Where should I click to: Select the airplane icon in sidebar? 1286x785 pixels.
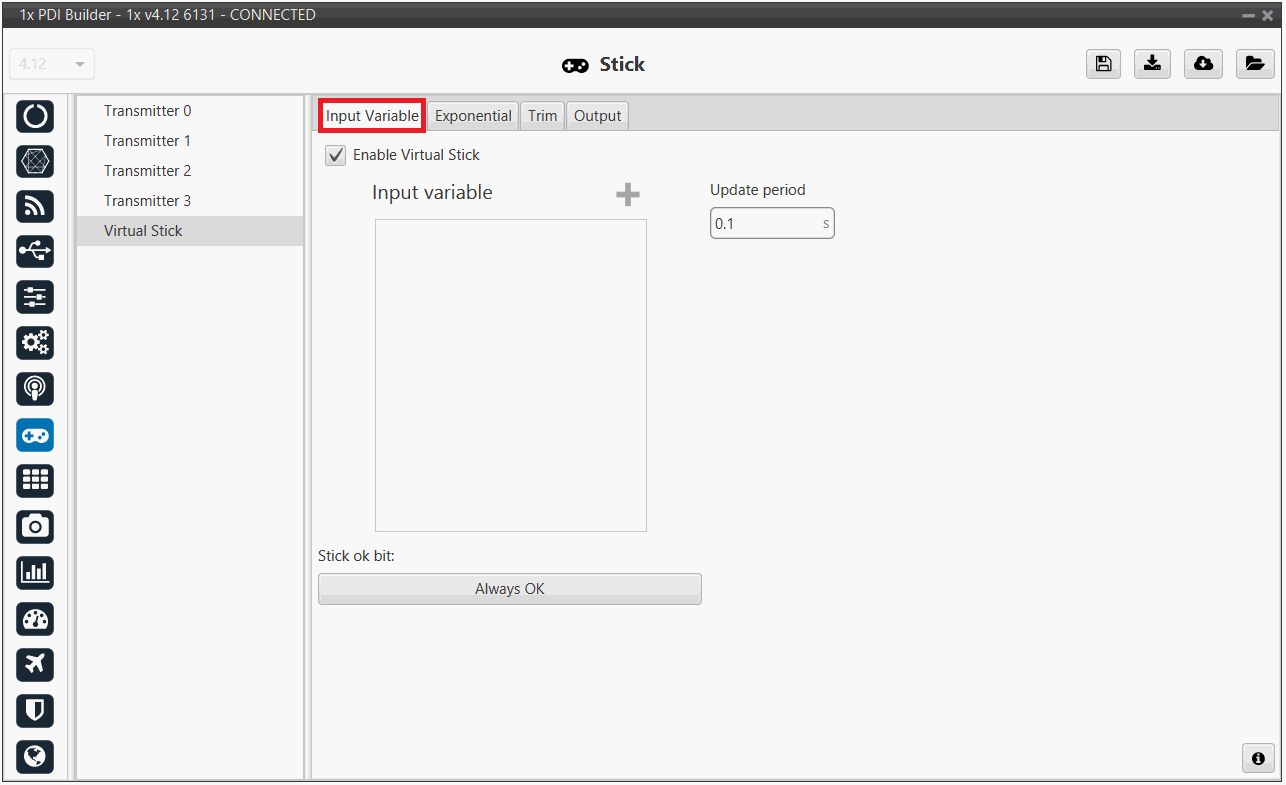(x=35, y=665)
